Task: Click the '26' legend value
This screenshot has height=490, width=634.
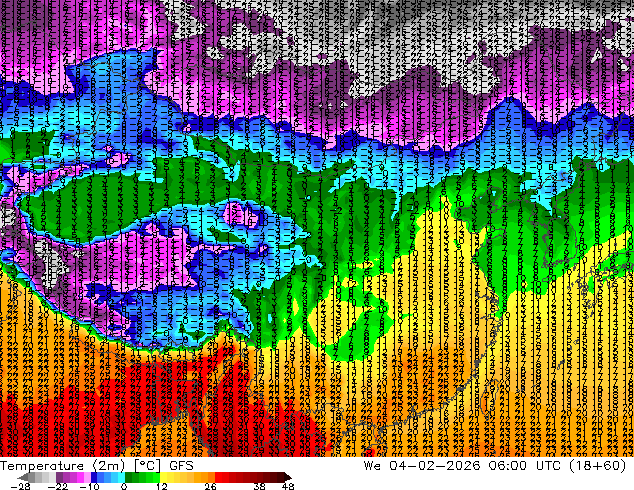Action: point(210,486)
